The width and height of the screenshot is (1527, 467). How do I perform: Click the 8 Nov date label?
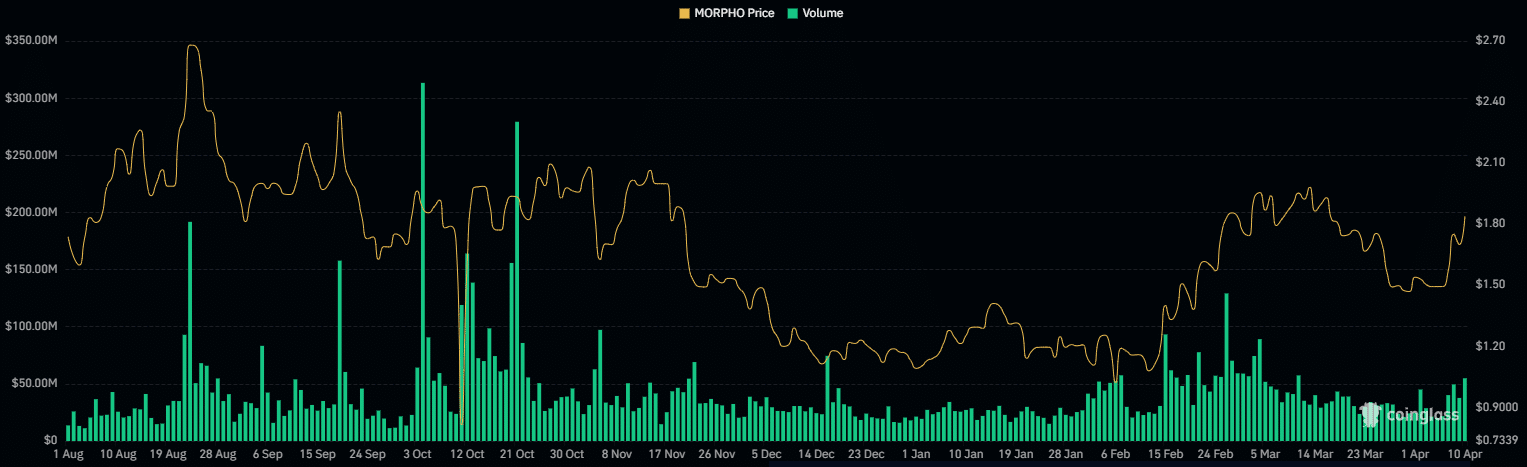pyautogui.click(x=617, y=454)
